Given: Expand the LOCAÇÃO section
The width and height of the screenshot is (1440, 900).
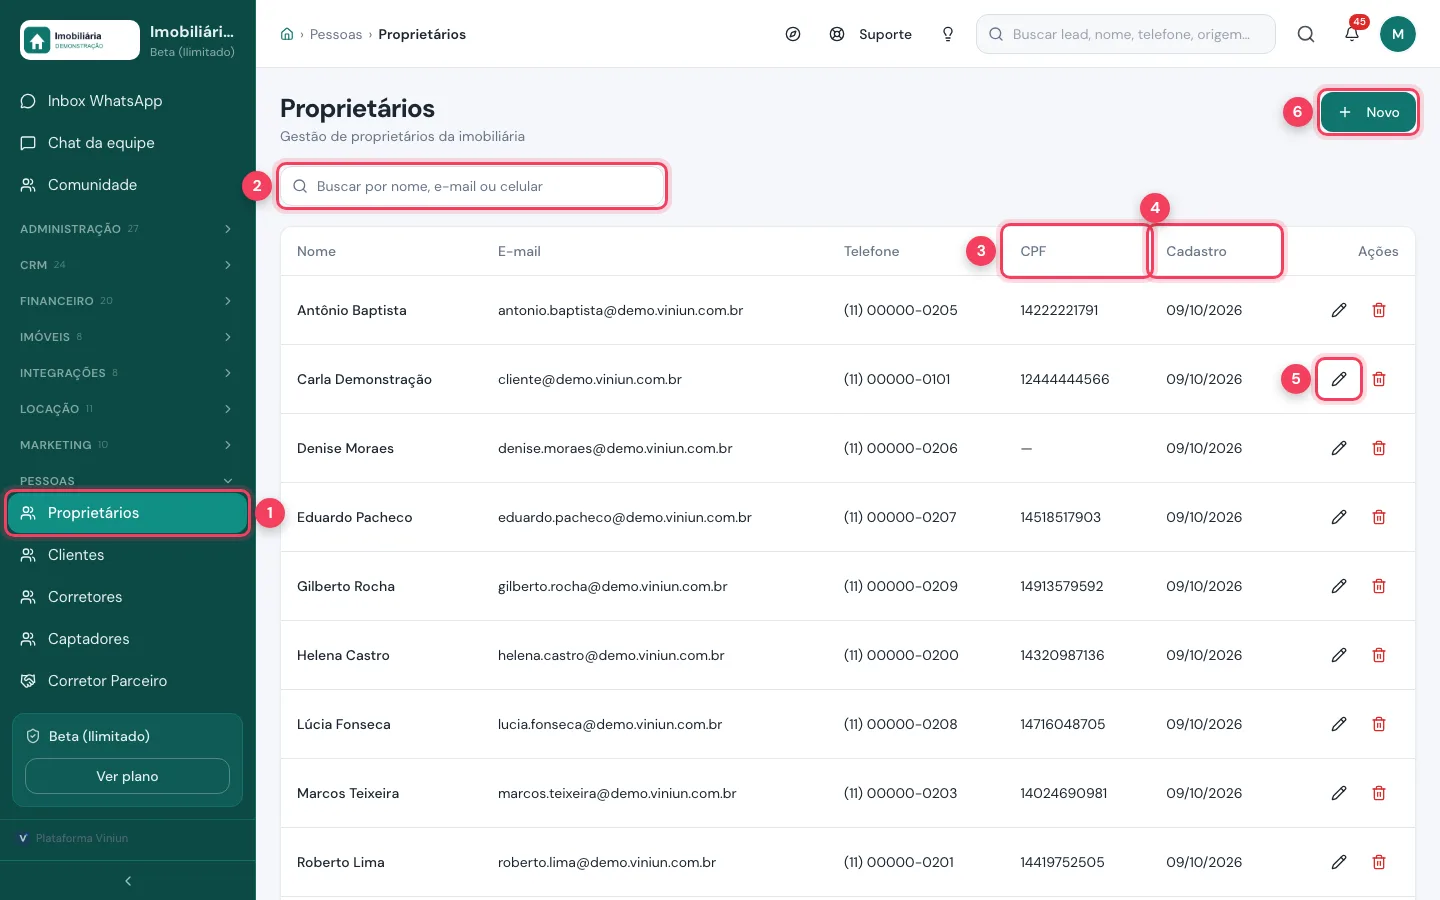Looking at the screenshot, I should tap(128, 409).
